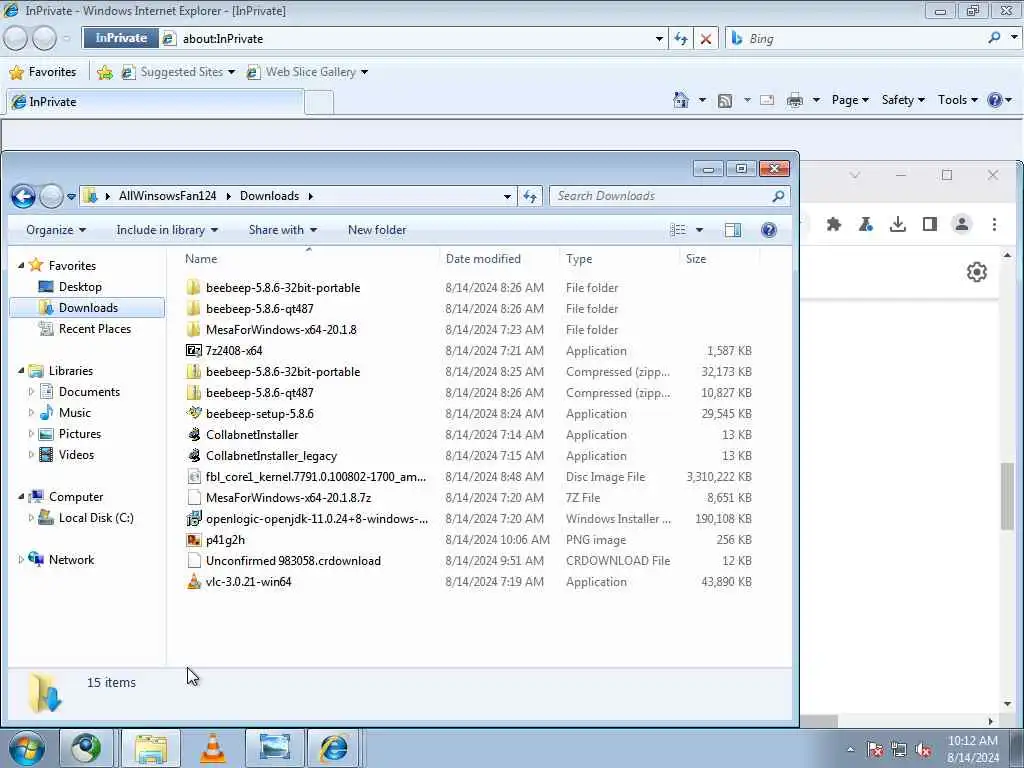The width and height of the screenshot is (1024, 768).
Task: Open the Organize dropdown menu
Action: click(x=56, y=230)
